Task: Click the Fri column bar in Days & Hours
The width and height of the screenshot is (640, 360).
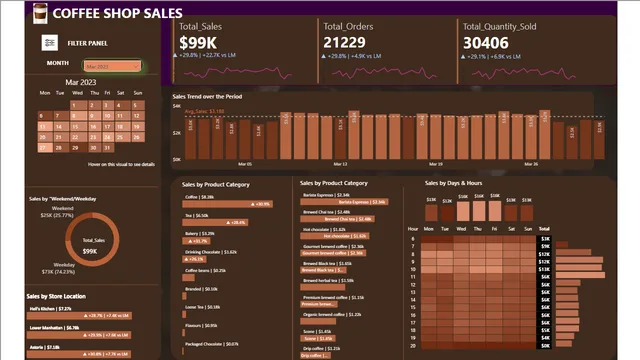Action: (495, 211)
